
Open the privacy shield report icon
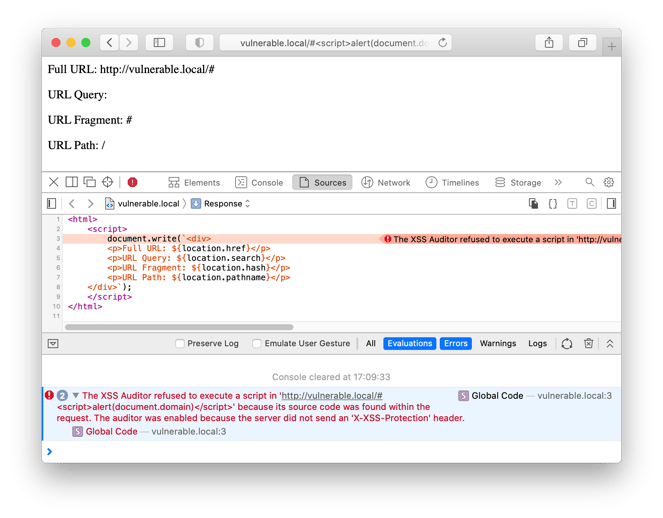coord(199,43)
